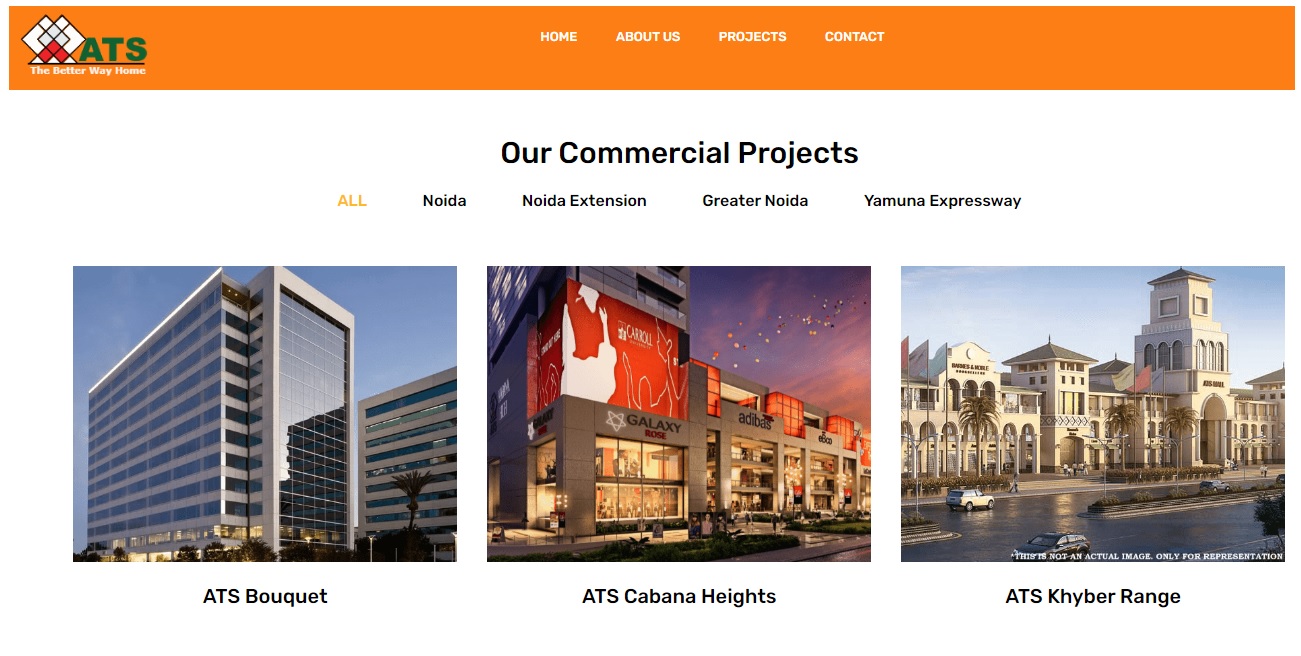Click the Galaxy Rose sign in Cabana image
Screen dimensions: 1301x656
point(645,425)
